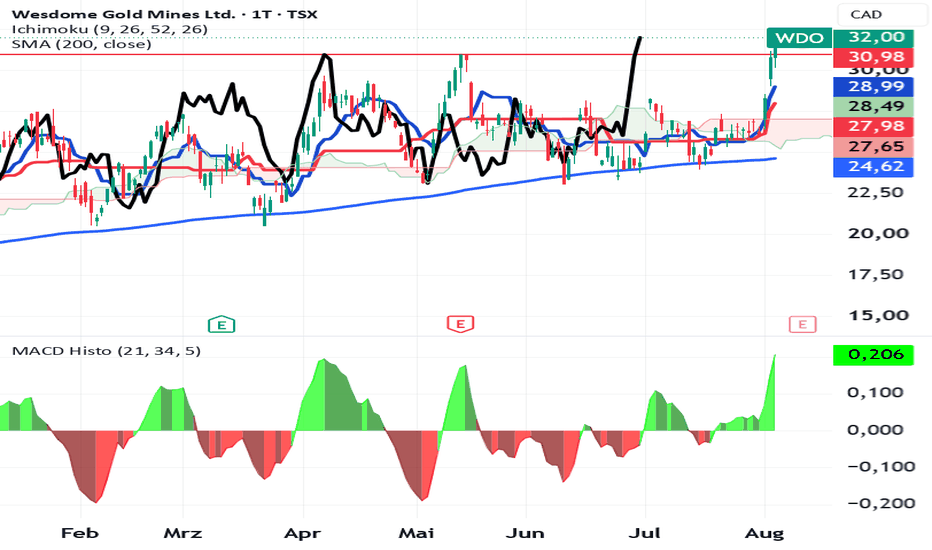The height and width of the screenshot is (550, 932).
Task: Click the Aug label on the time axis
Action: 764,533
